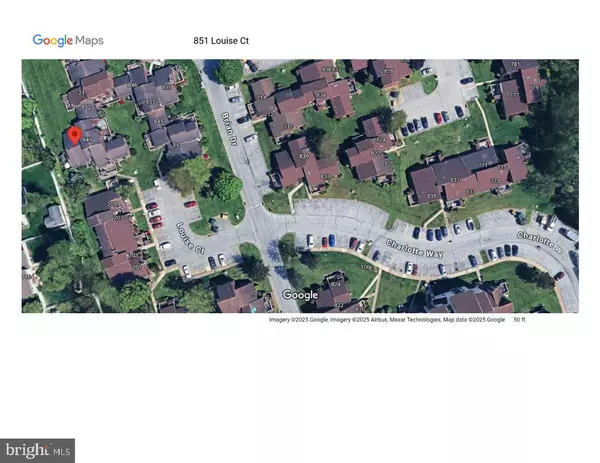Click the 50 ft map scale indicator
Image resolution: width=600 pixels, height=463 pixels.
[x=519, y=320]
